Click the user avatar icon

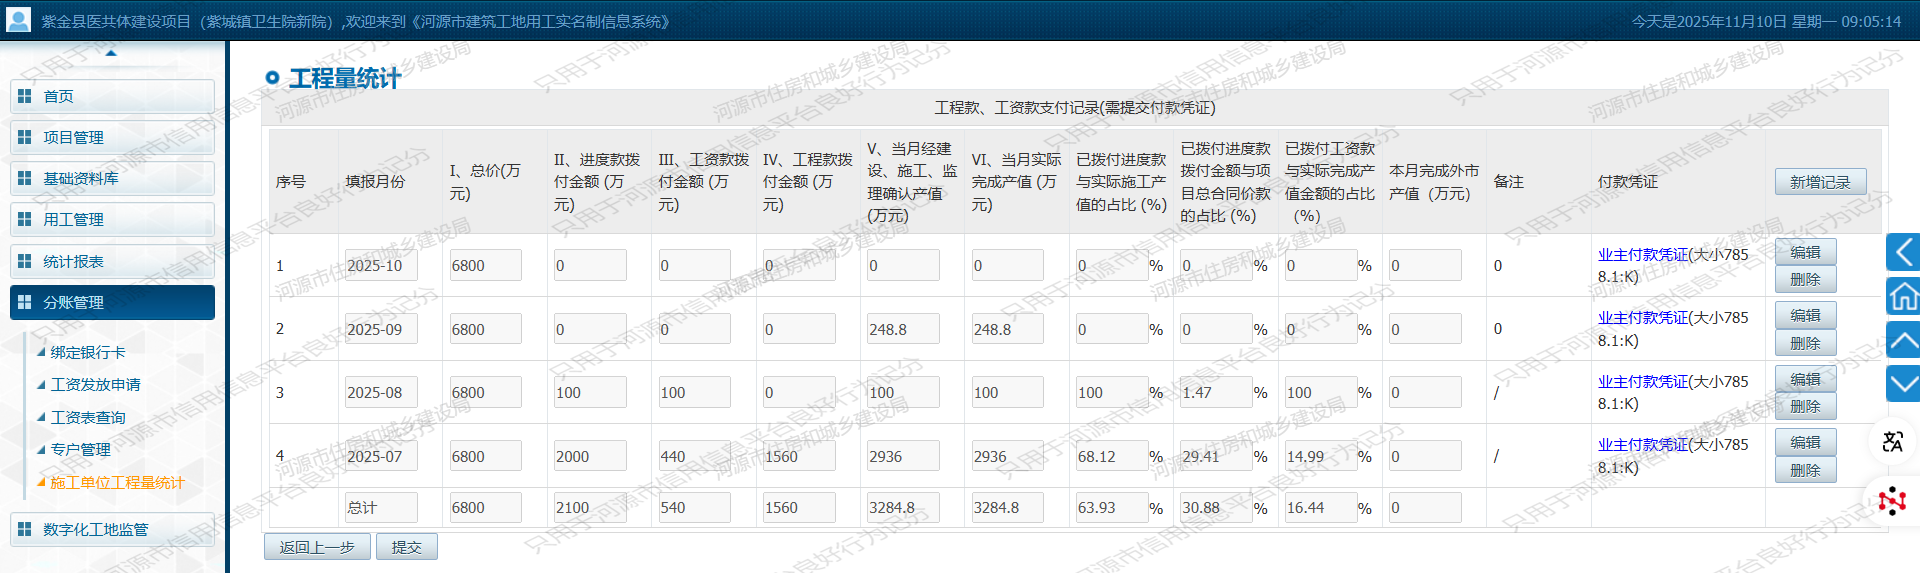[x=18, y=20]
